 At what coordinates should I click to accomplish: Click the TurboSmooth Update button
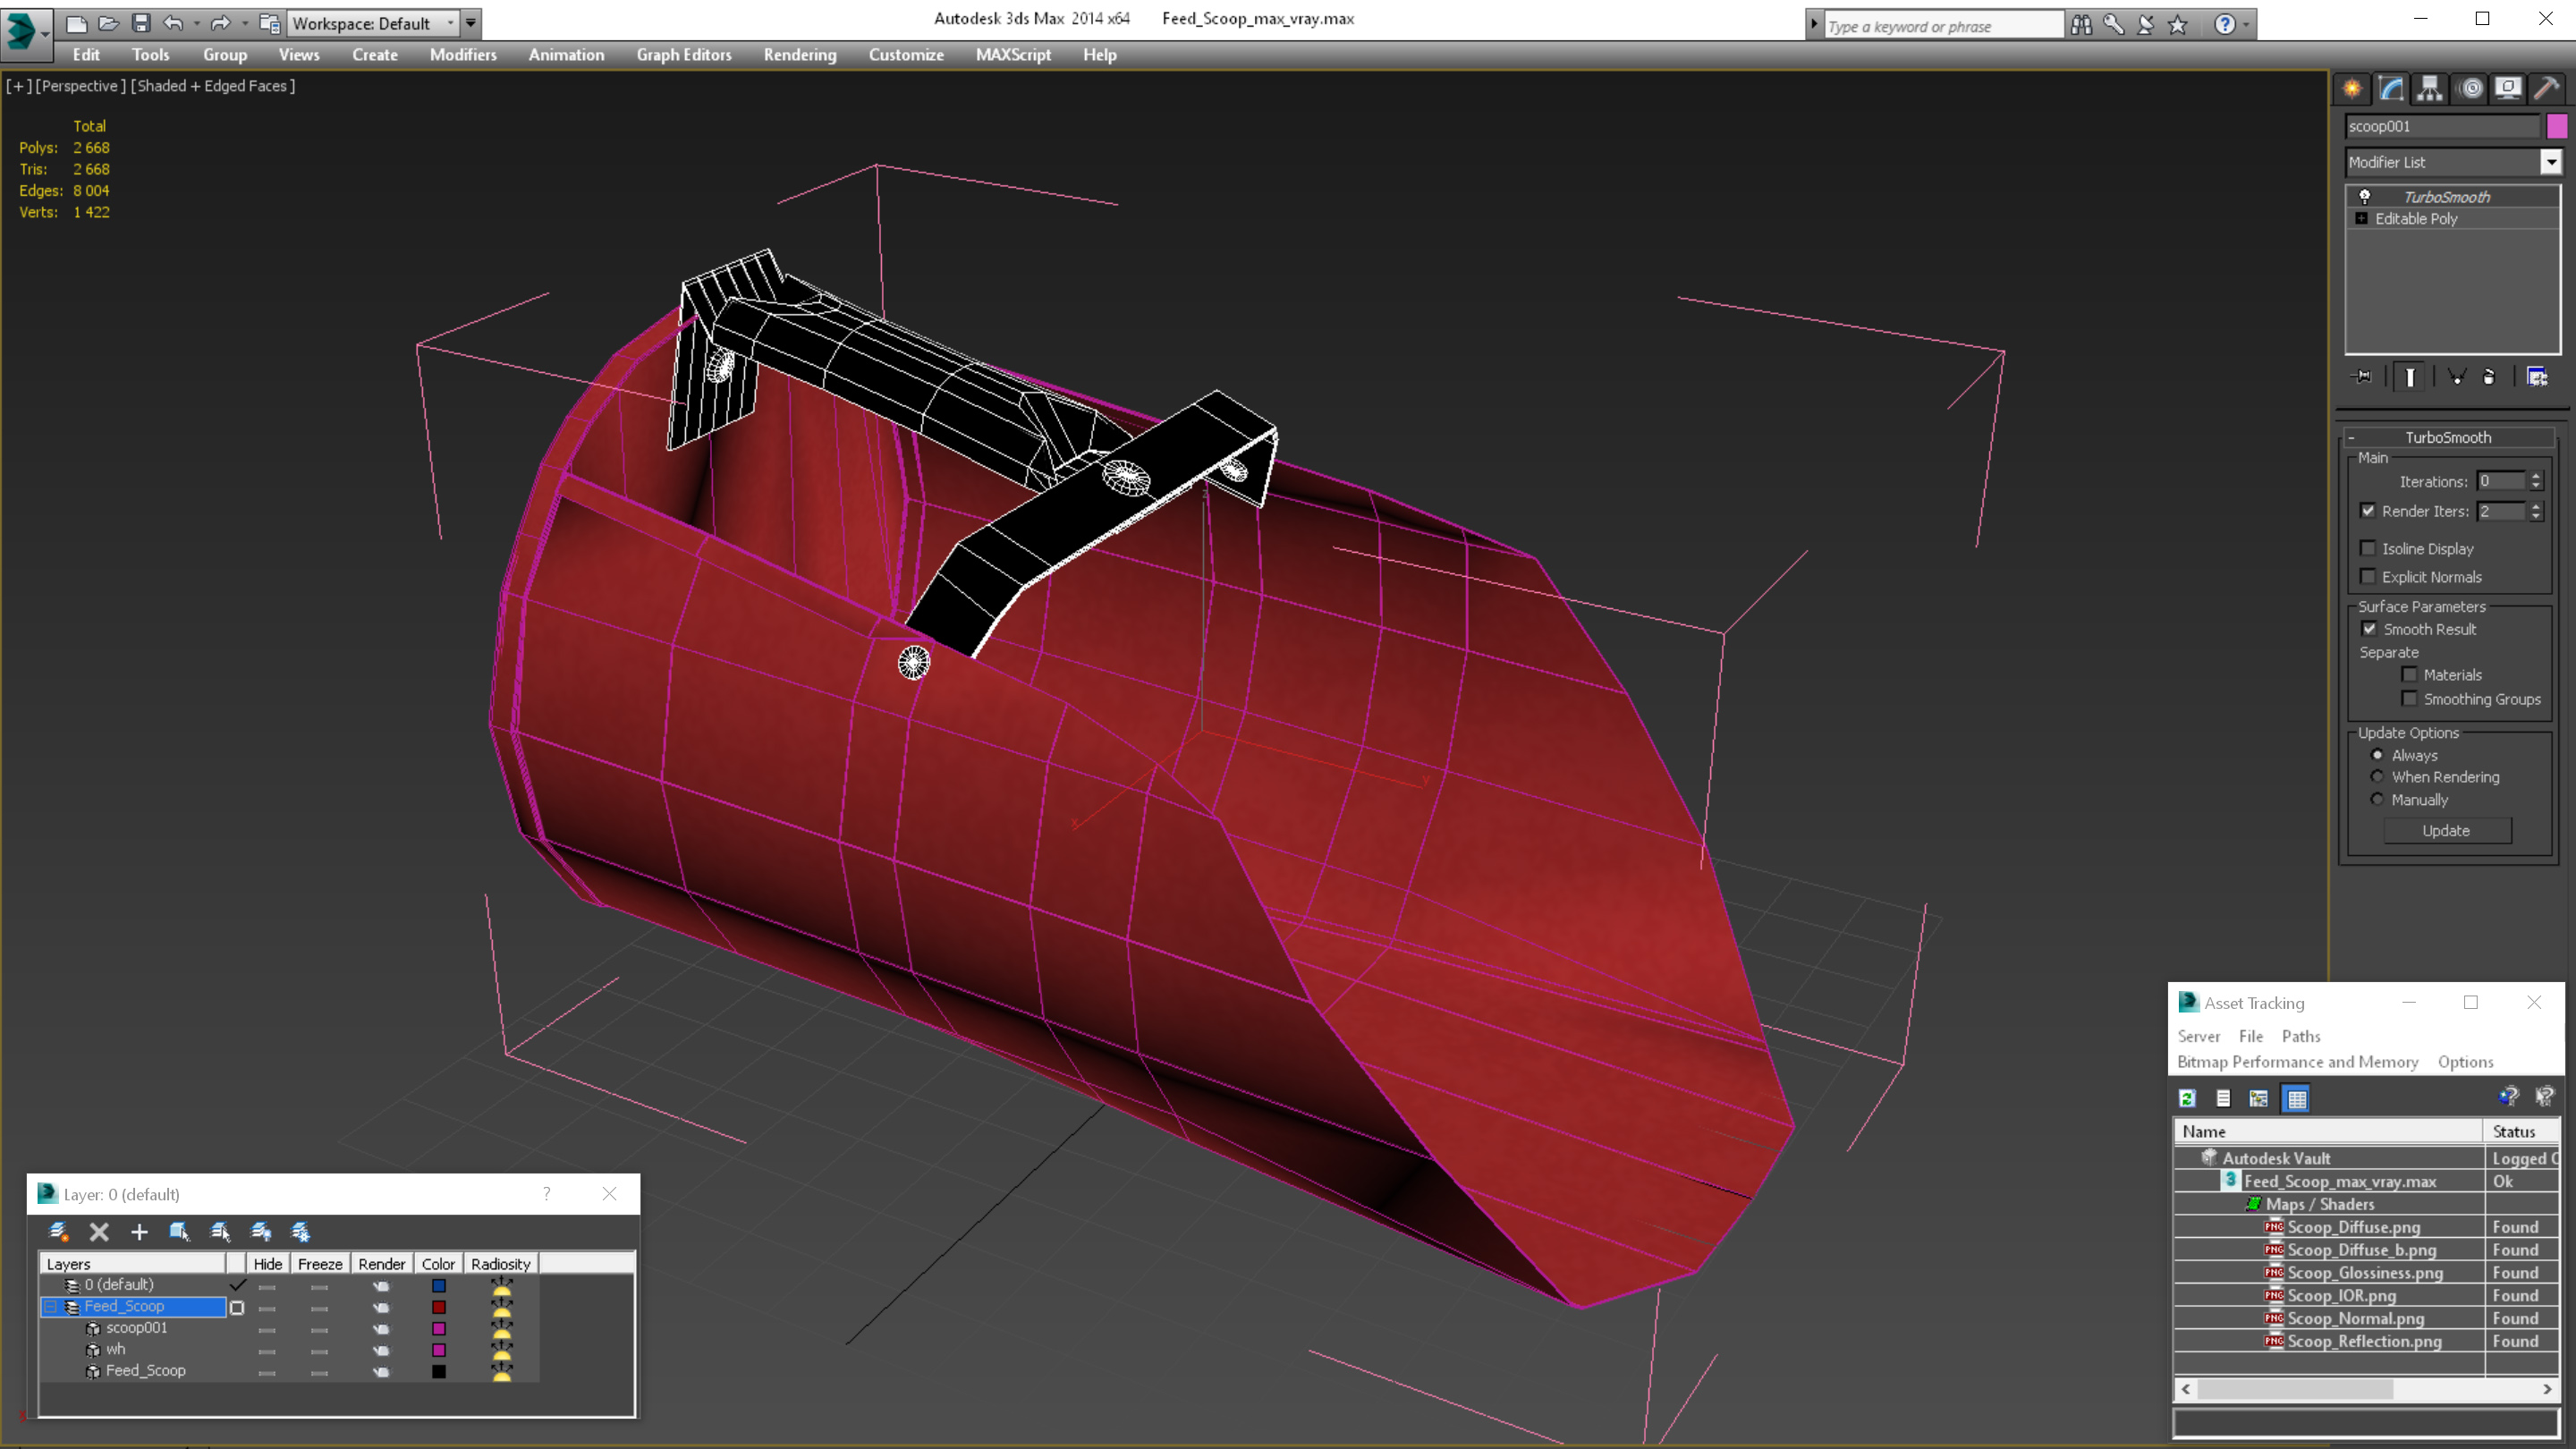click(2447, 830)
